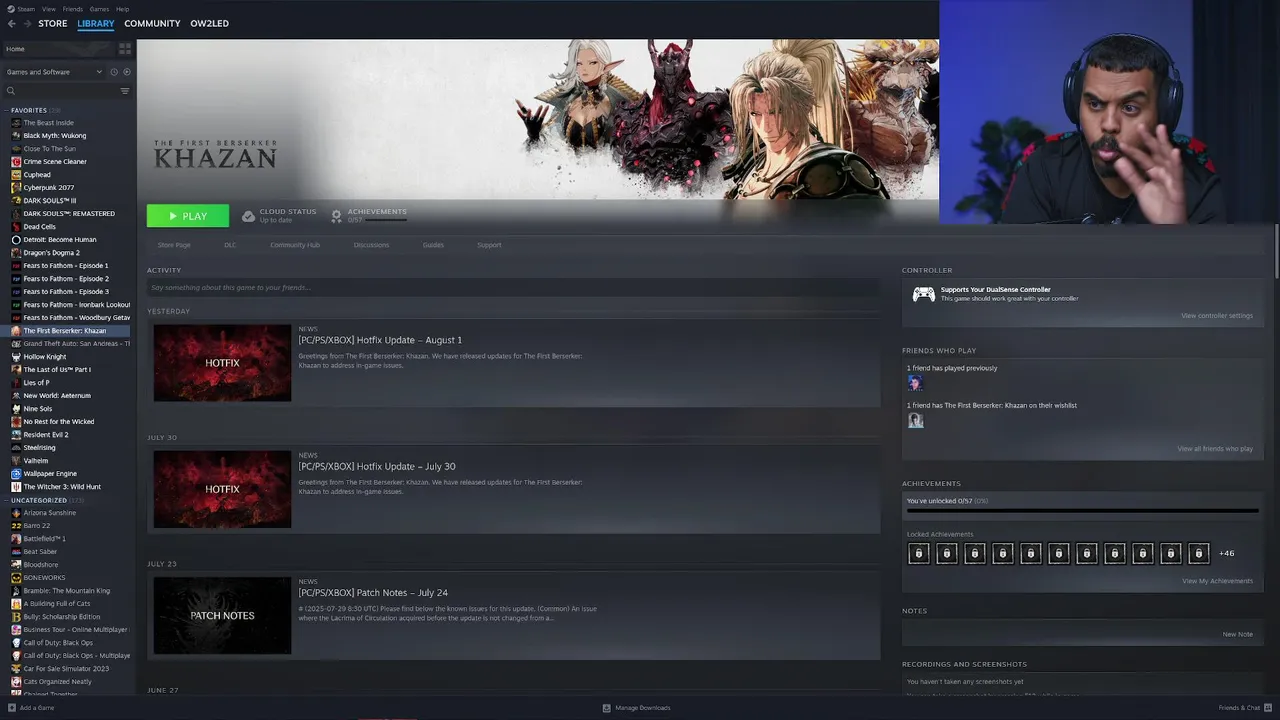
Task: Click the Beat Saber game icon
Action: tap(16, 552)
